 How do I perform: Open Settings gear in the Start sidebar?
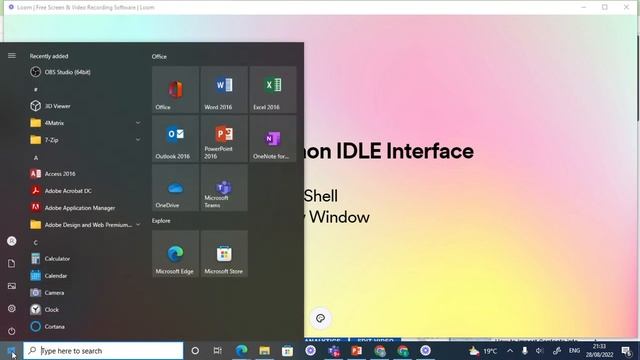[12, 309]
